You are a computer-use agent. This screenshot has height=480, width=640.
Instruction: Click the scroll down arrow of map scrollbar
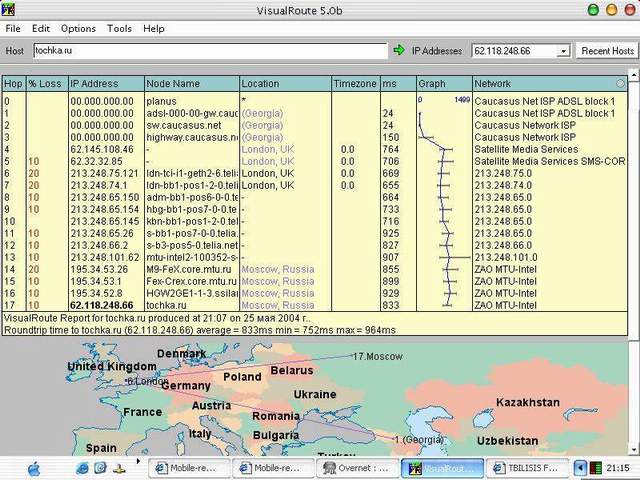[634, 450]
